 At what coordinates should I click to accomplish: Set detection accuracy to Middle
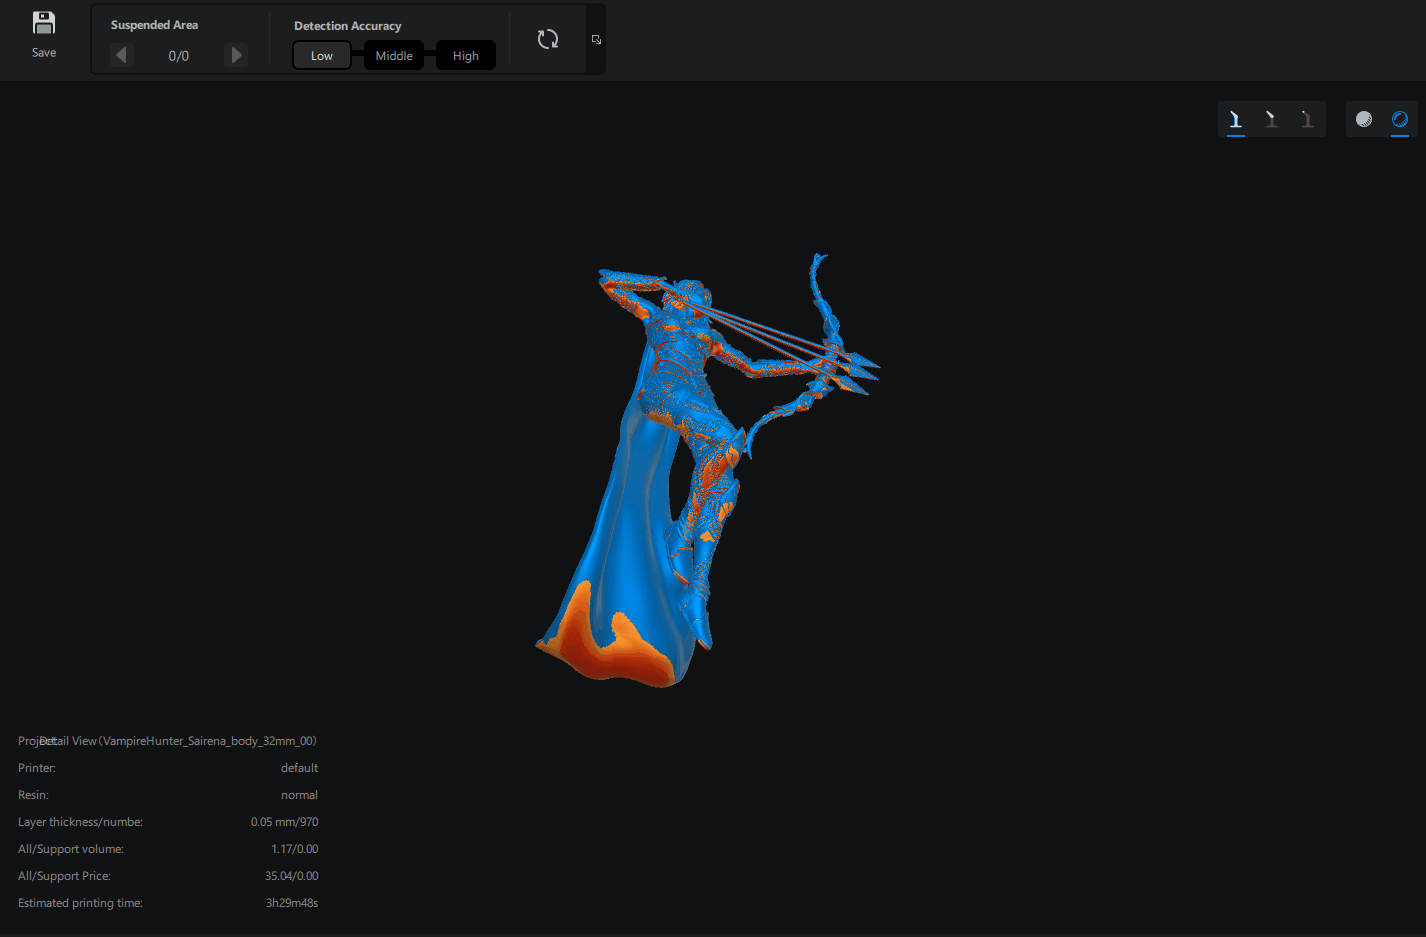pyautogui.click(x=394, y=56)
